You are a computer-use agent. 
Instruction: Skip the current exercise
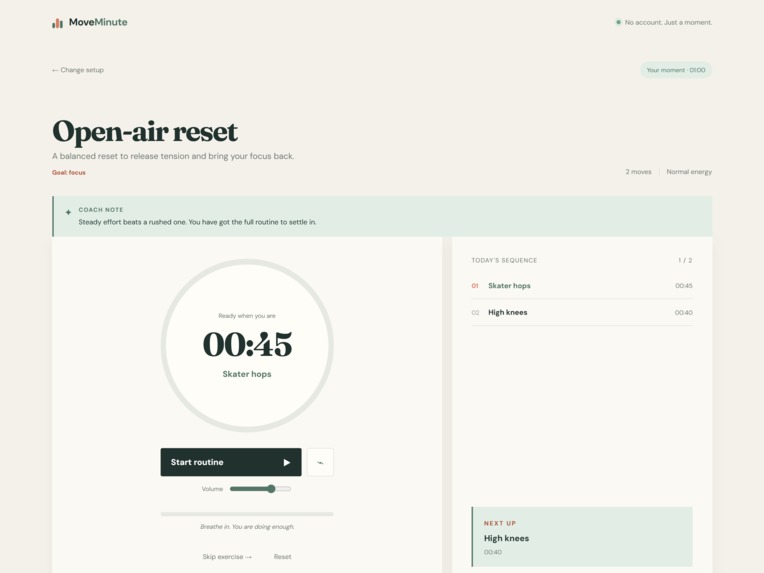click(x=227, y=556)
